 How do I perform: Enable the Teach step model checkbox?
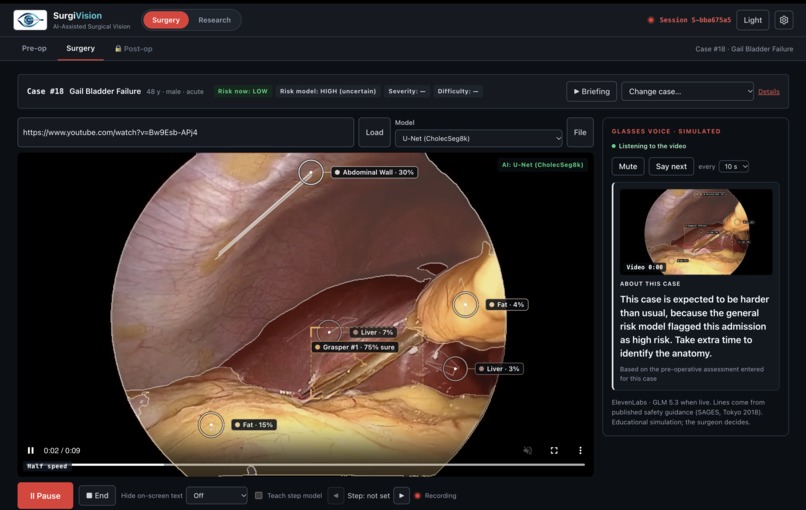coord(259,496)
